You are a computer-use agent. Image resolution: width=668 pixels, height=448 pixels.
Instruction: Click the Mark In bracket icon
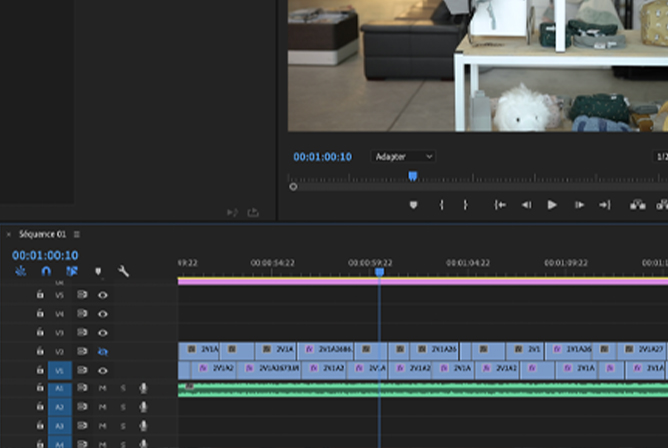441,205
